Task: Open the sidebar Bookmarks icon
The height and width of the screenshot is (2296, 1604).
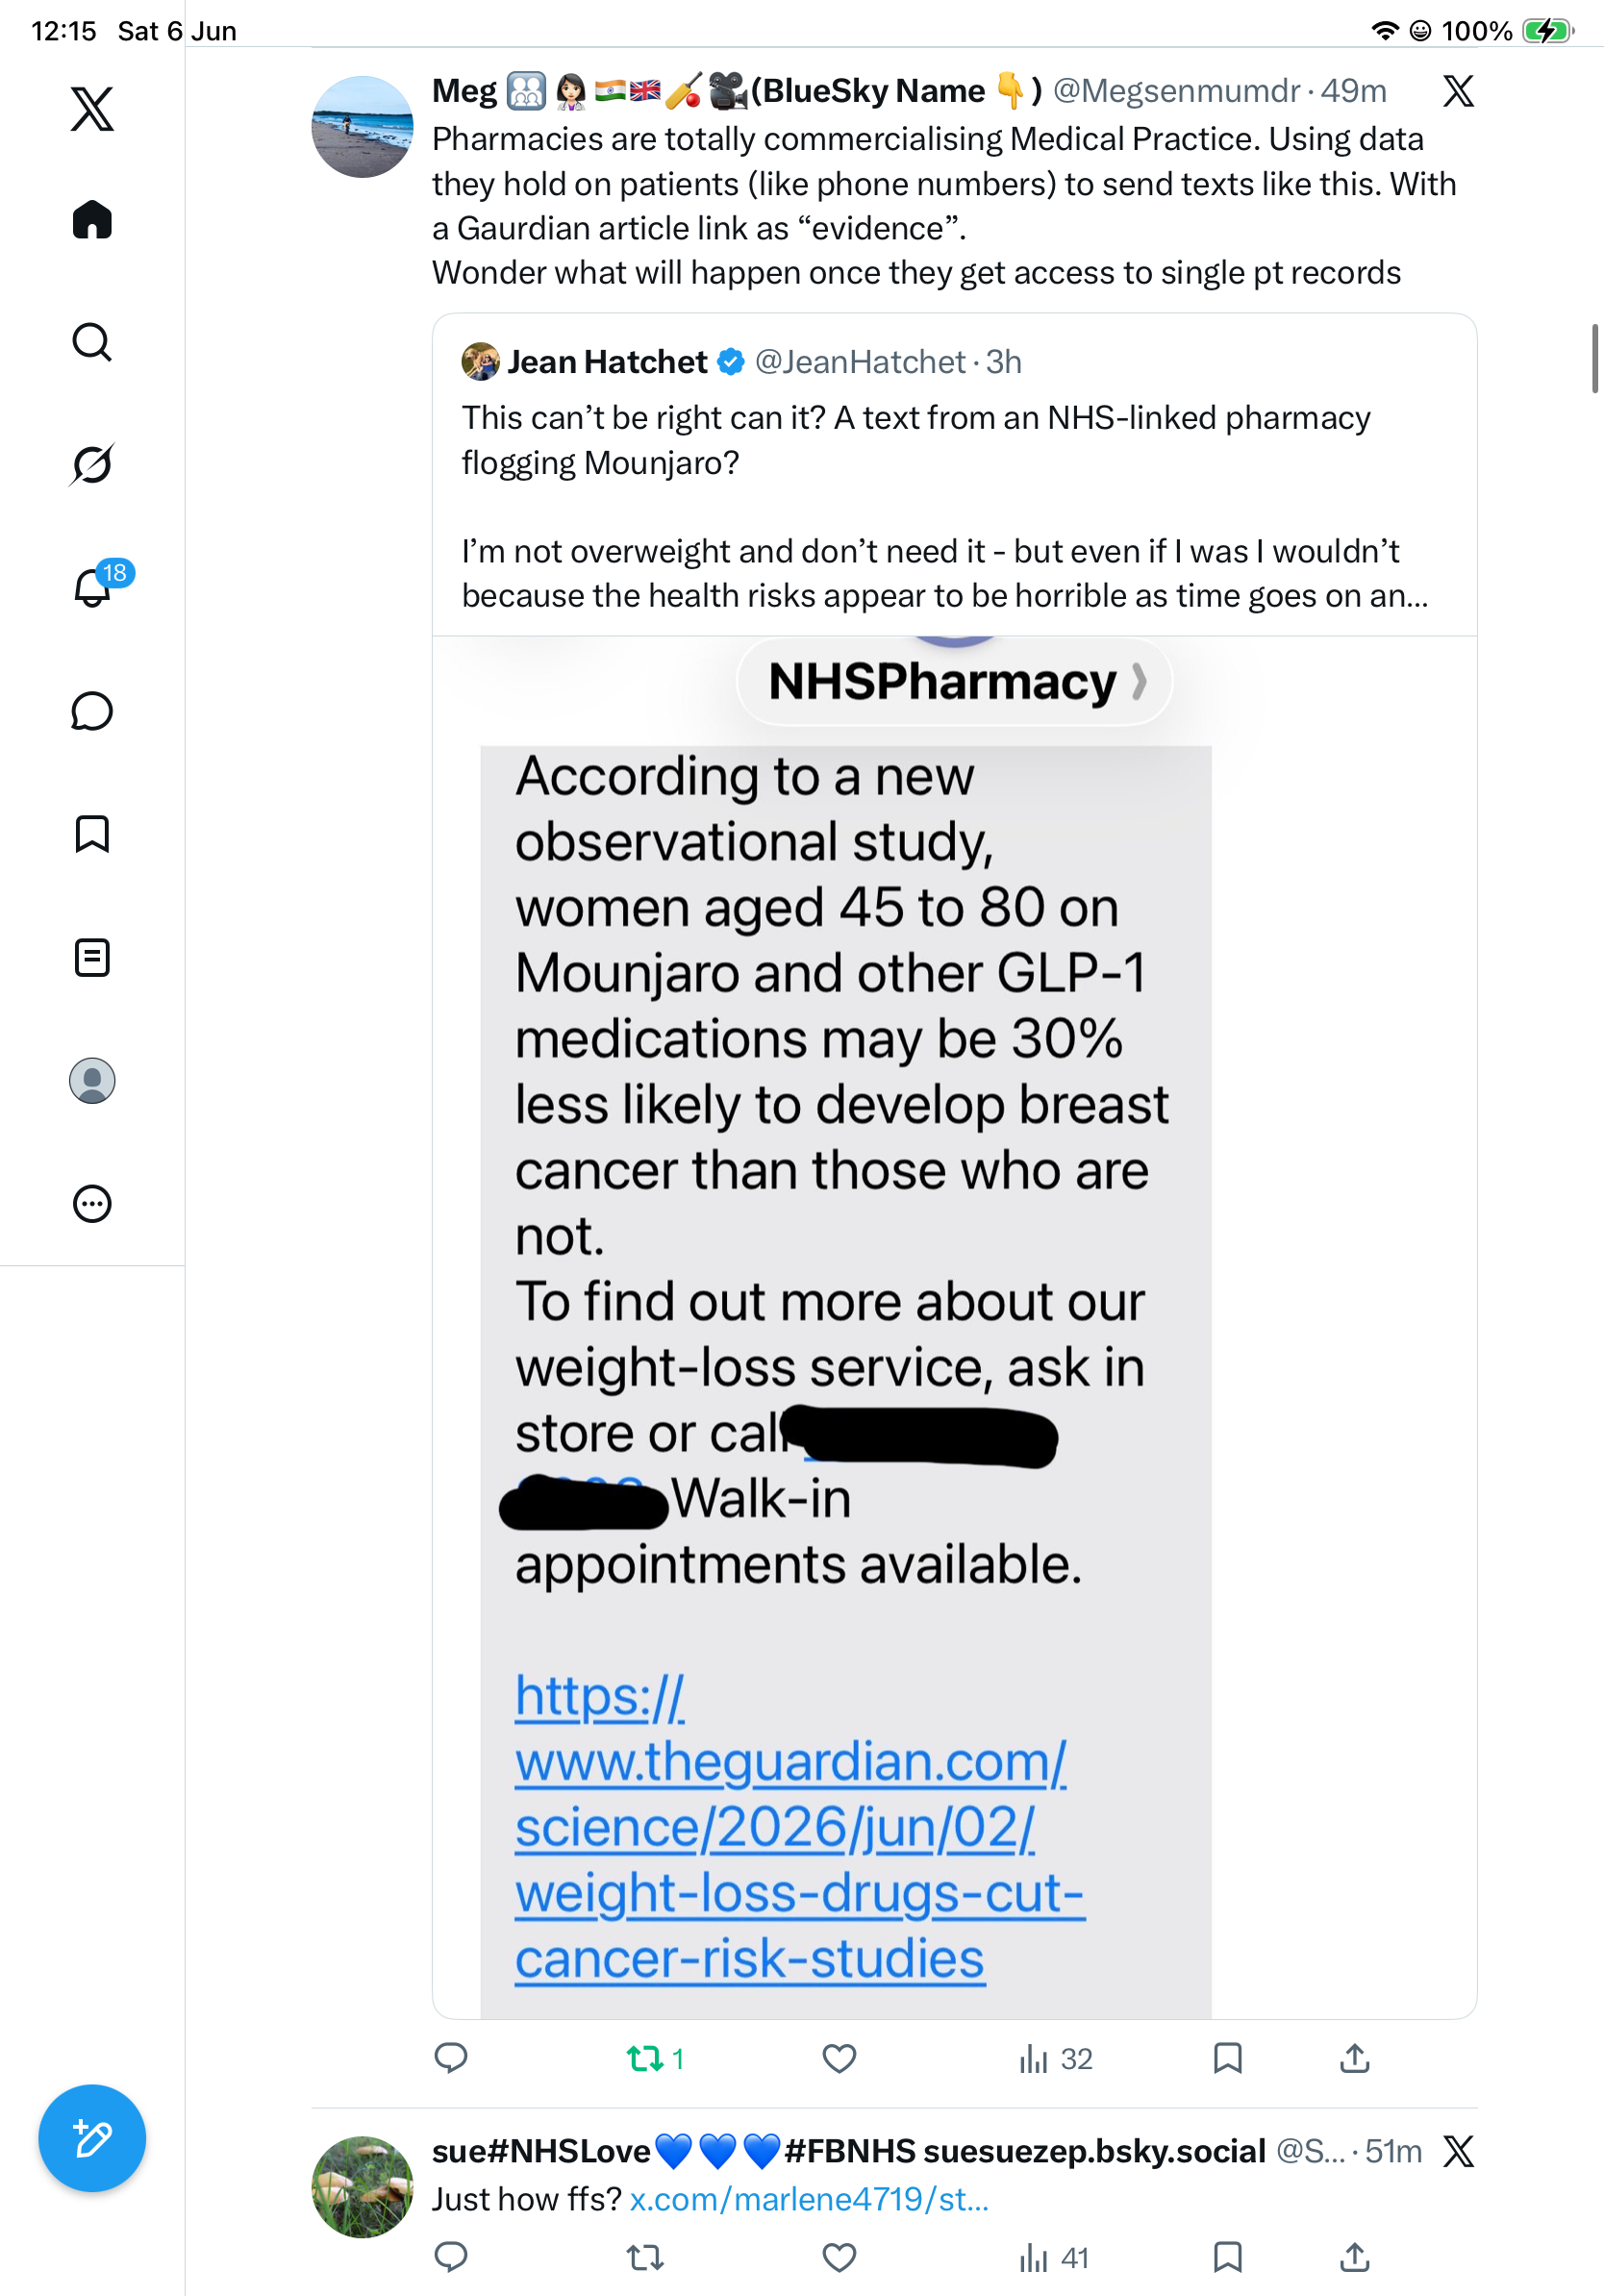Action: click(x=92, y=834)
